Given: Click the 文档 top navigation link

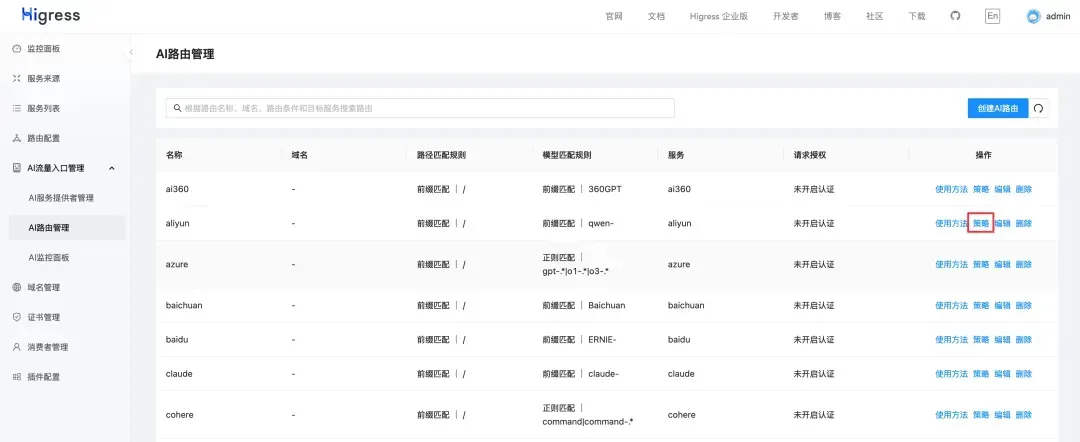Looking at the screenshot, I should (x=656, y=17).
